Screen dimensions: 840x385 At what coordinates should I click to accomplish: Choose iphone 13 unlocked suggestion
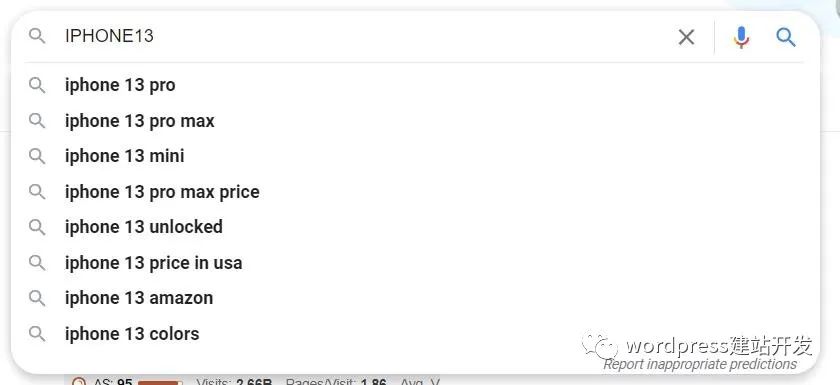point(415,227)
